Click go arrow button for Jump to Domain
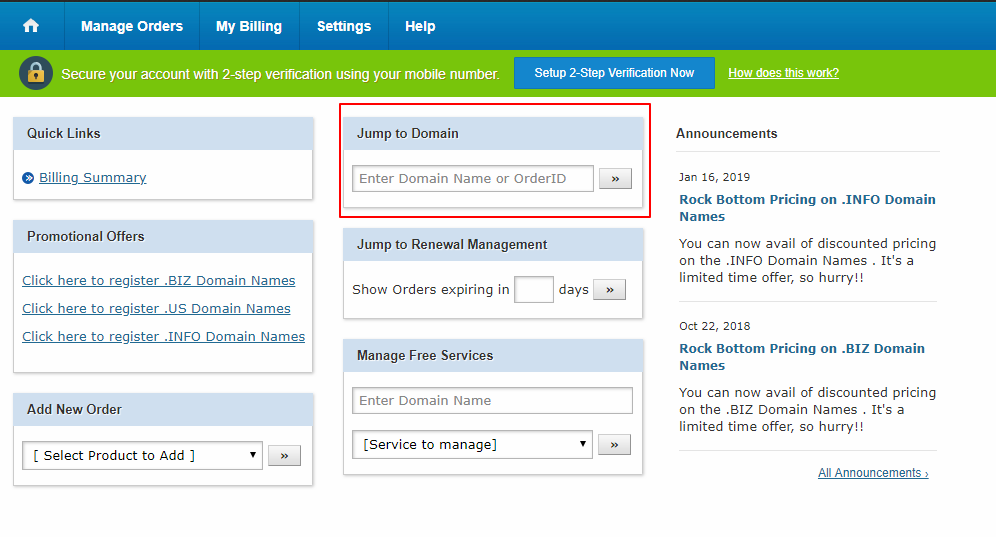 (615, 178)
